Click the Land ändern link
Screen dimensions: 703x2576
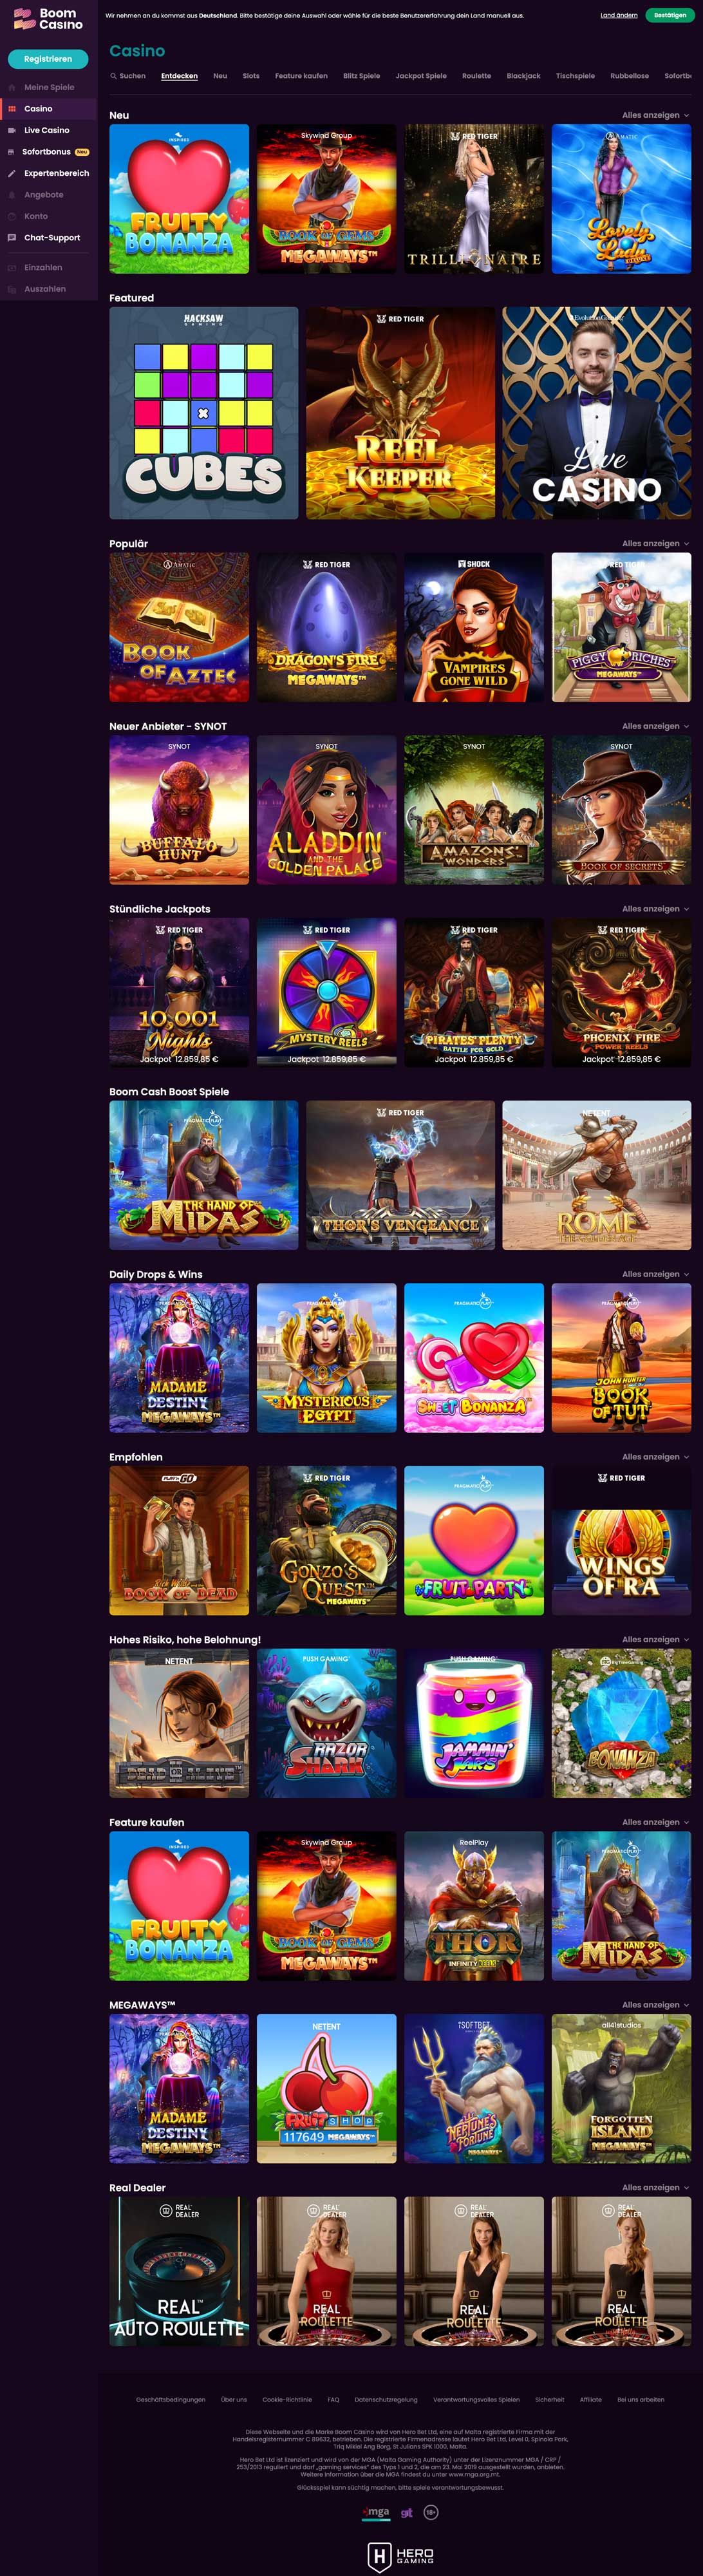click(619, 16)
